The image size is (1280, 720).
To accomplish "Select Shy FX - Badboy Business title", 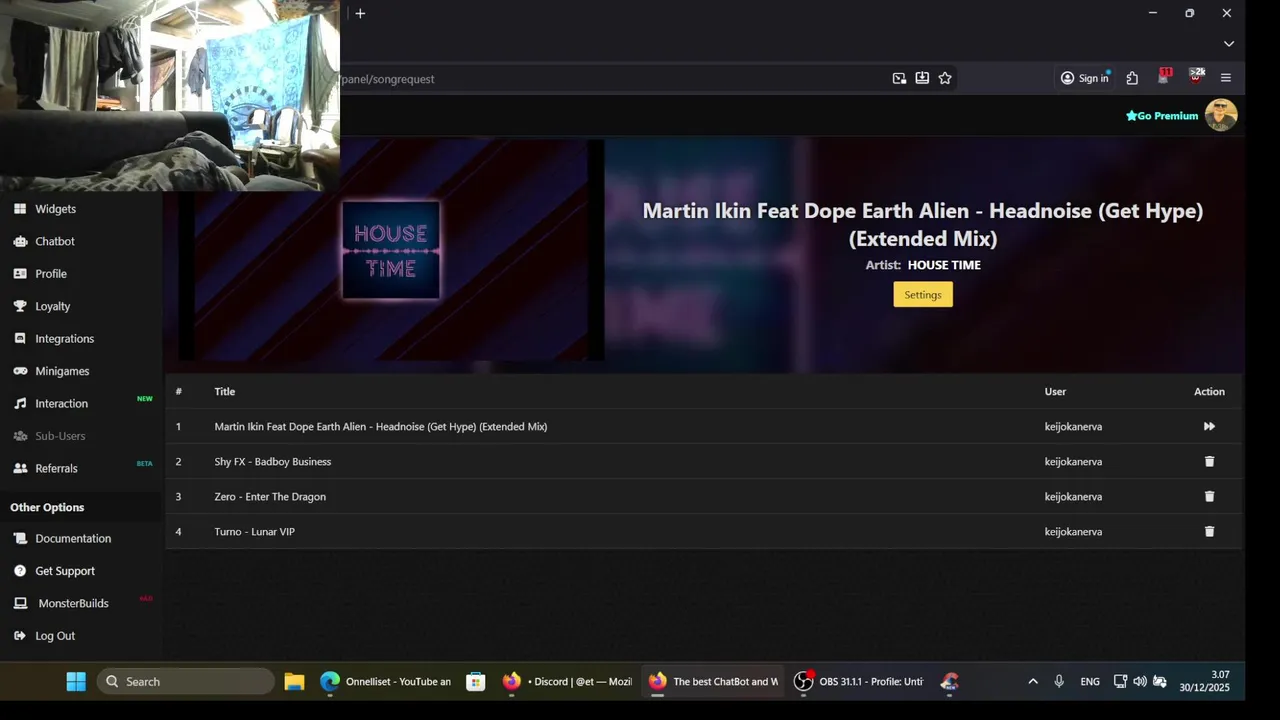I will coord(272,462).
